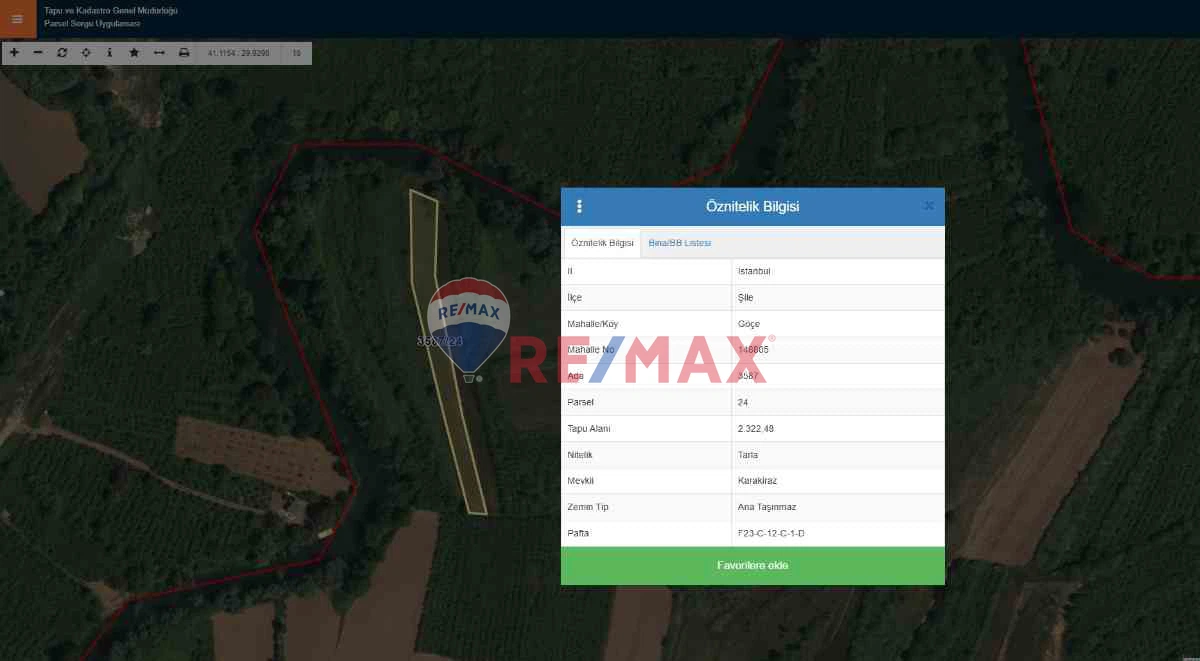
Task: Click the Tapu Alanı value 2.322,48
Action: click(757, 428)
